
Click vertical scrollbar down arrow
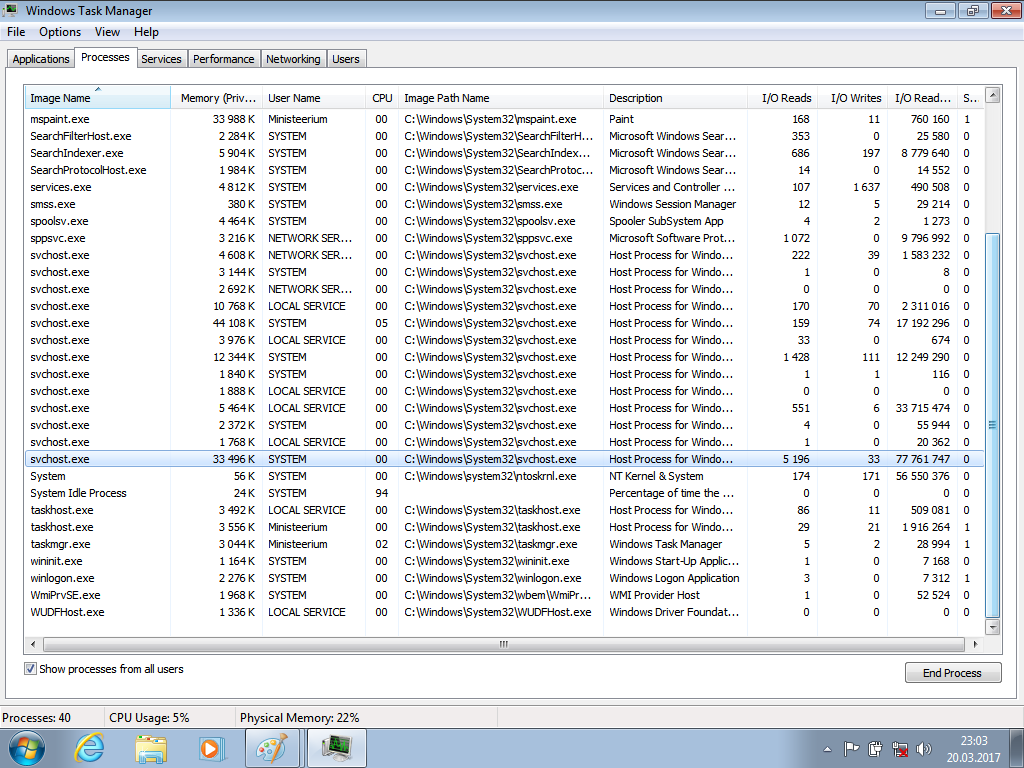(x=993, y=627)
